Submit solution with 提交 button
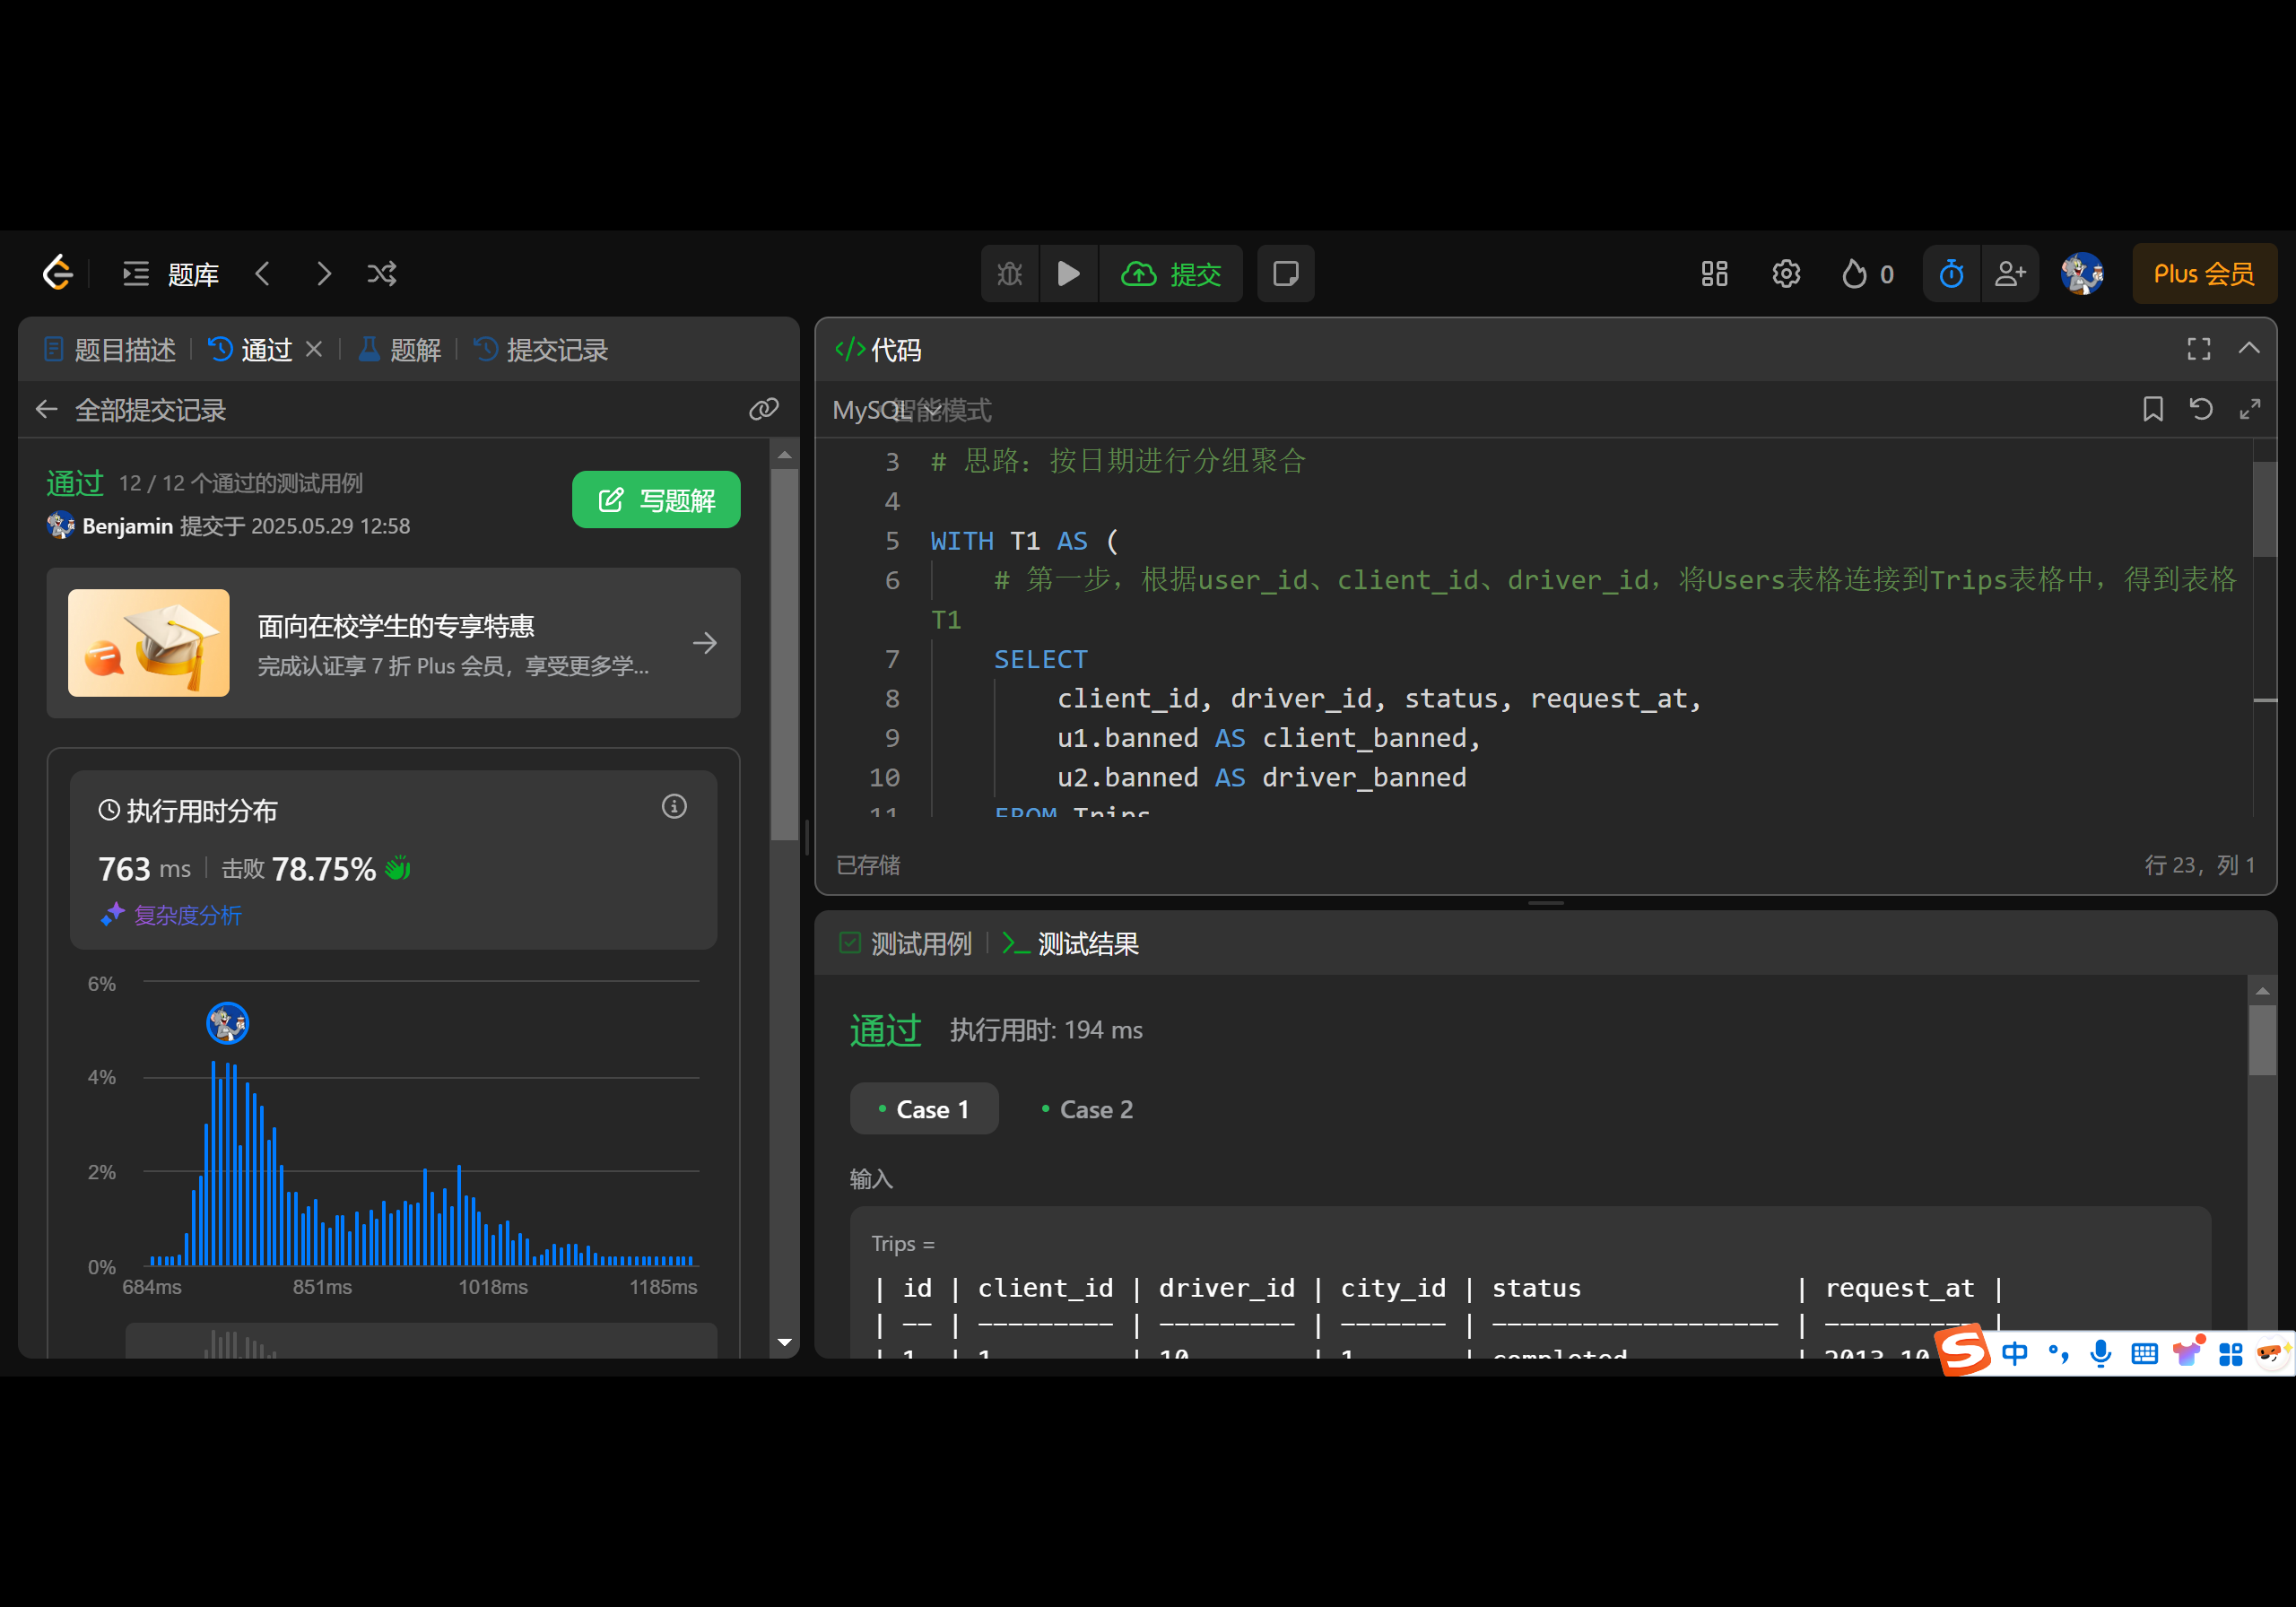The width and height of the screenshot is (2296, 1607). pos(1171,273)
